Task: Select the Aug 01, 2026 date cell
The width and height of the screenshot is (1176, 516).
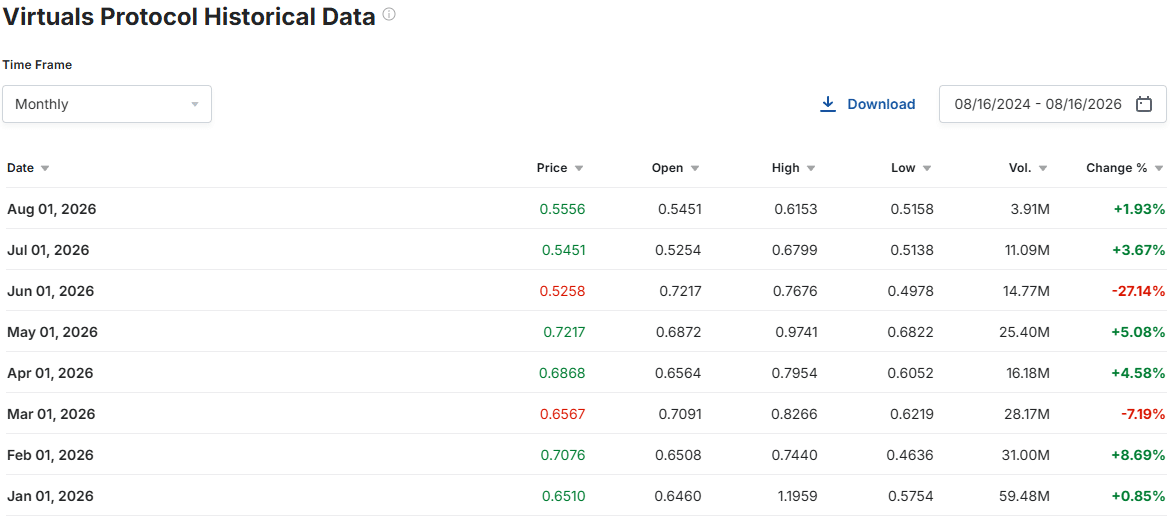Action: pyautogui.click(x=52, y=208)
